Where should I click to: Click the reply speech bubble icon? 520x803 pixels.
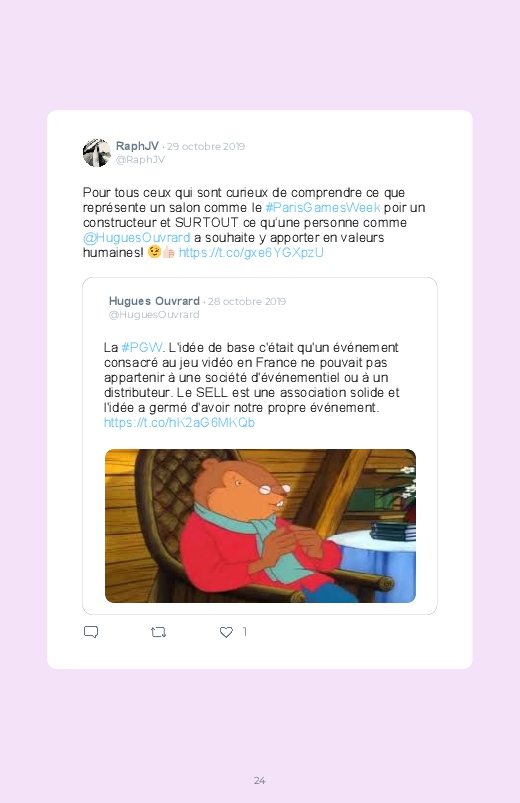[x=91, y=632]
